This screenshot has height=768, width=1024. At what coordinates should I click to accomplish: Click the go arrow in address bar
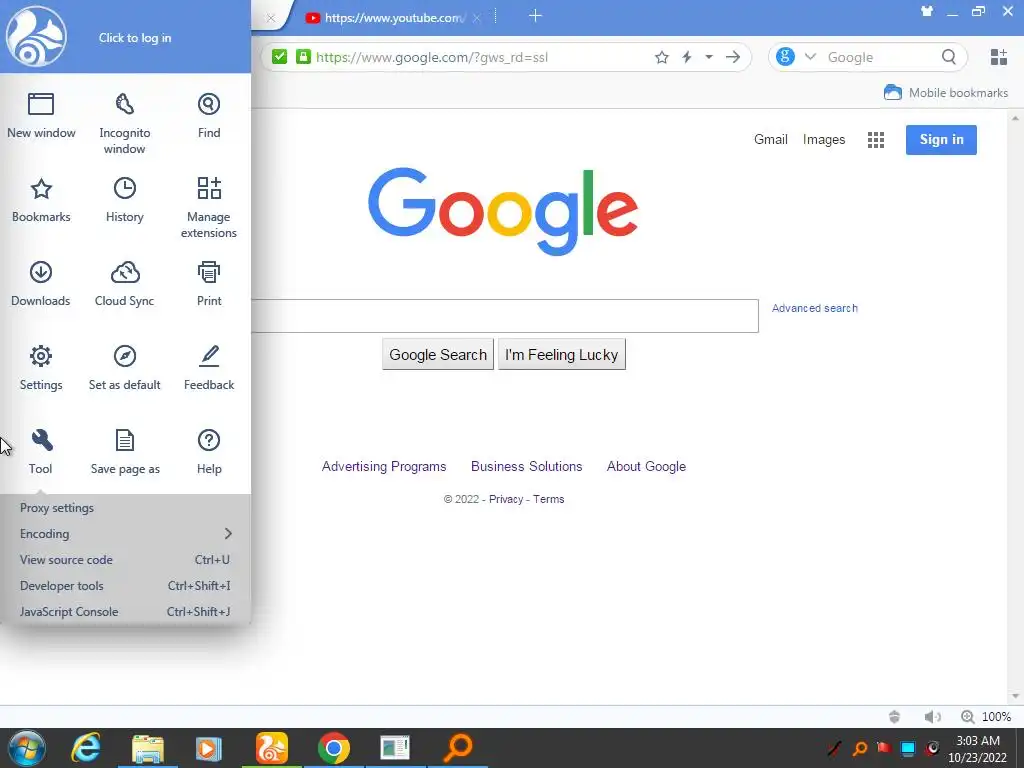tap(733, 57)
